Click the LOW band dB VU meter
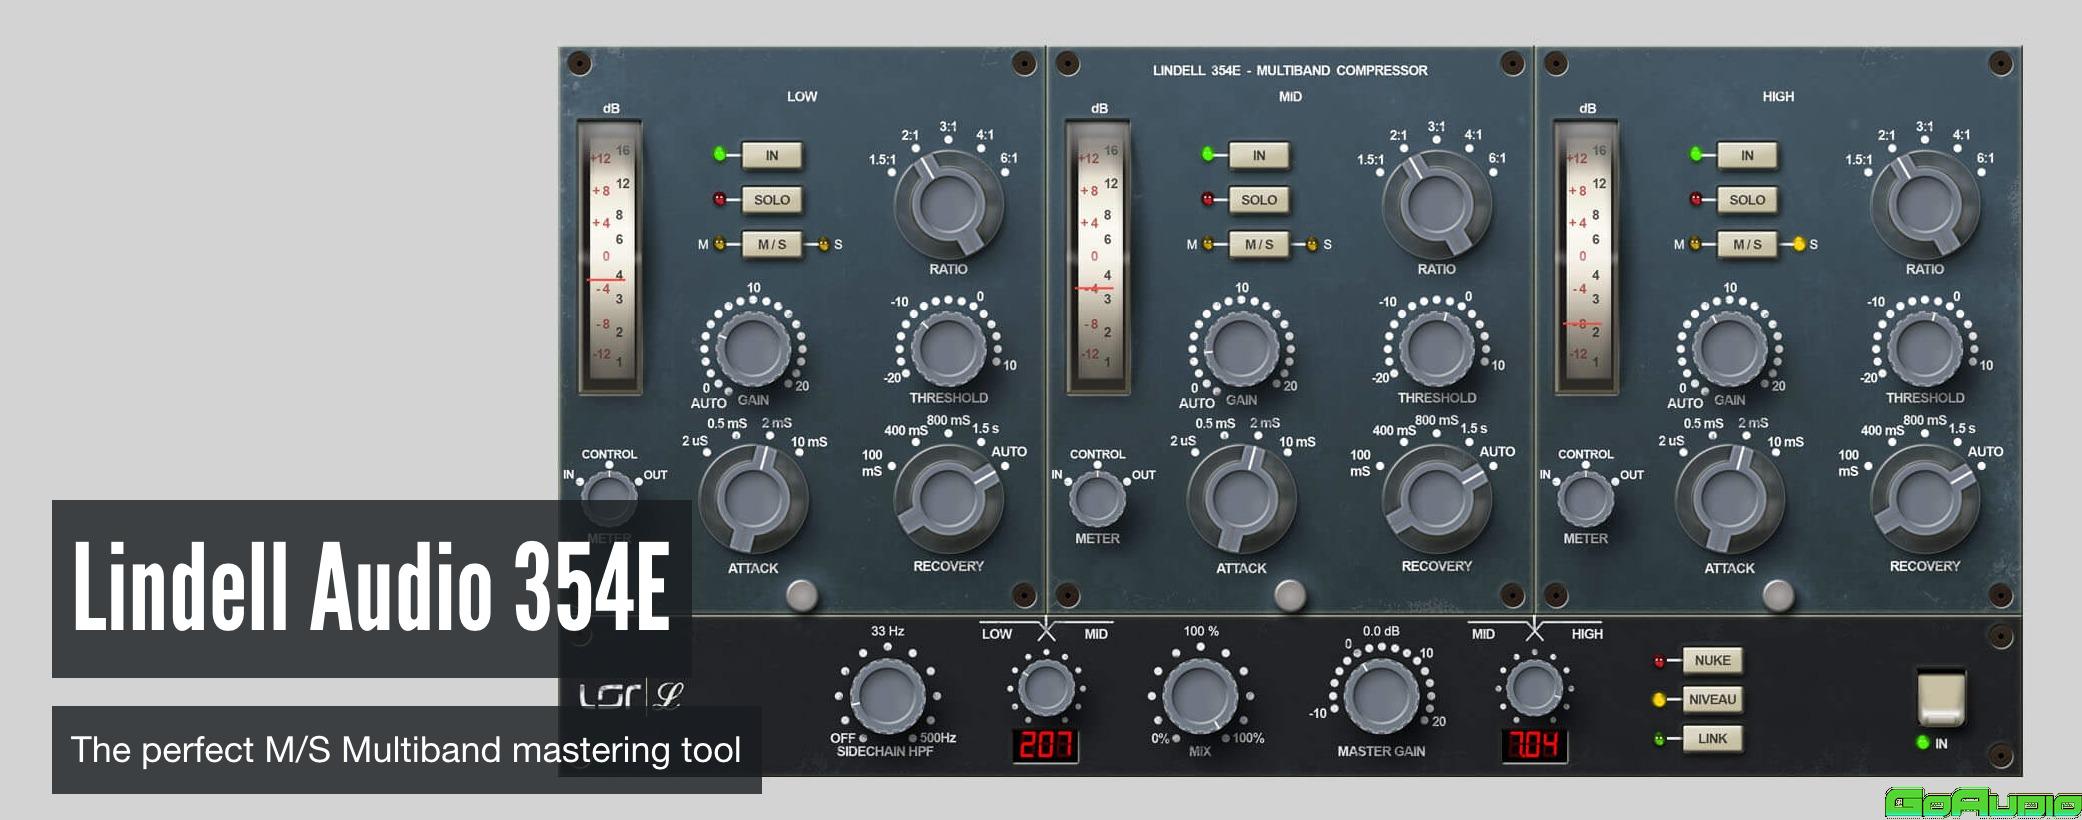 click(x=610, y=257)
